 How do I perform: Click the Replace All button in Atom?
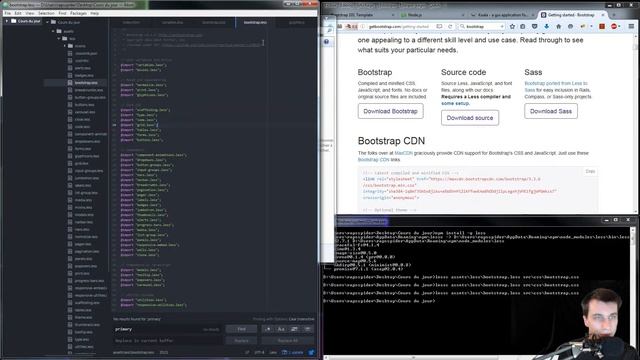tap(288, 340)
